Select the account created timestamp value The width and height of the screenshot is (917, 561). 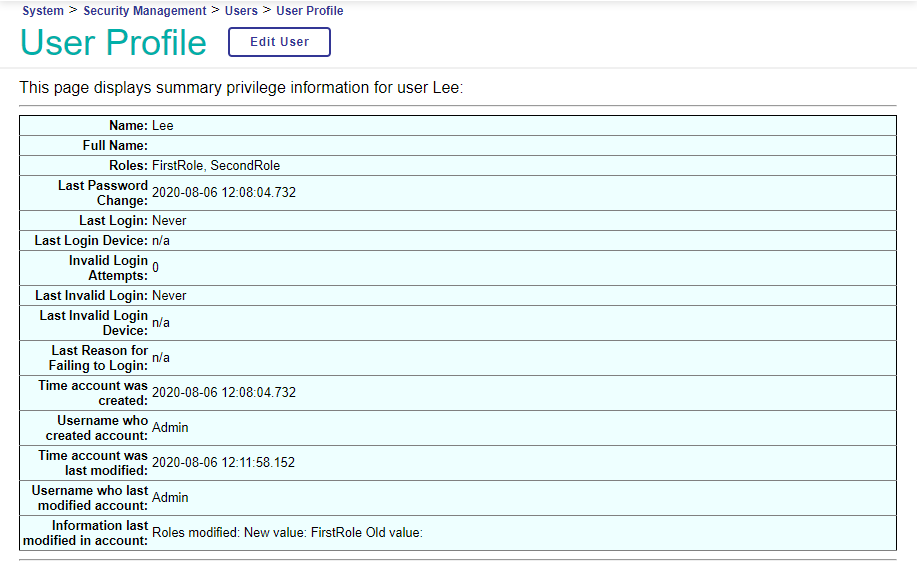tap(224, 393)
